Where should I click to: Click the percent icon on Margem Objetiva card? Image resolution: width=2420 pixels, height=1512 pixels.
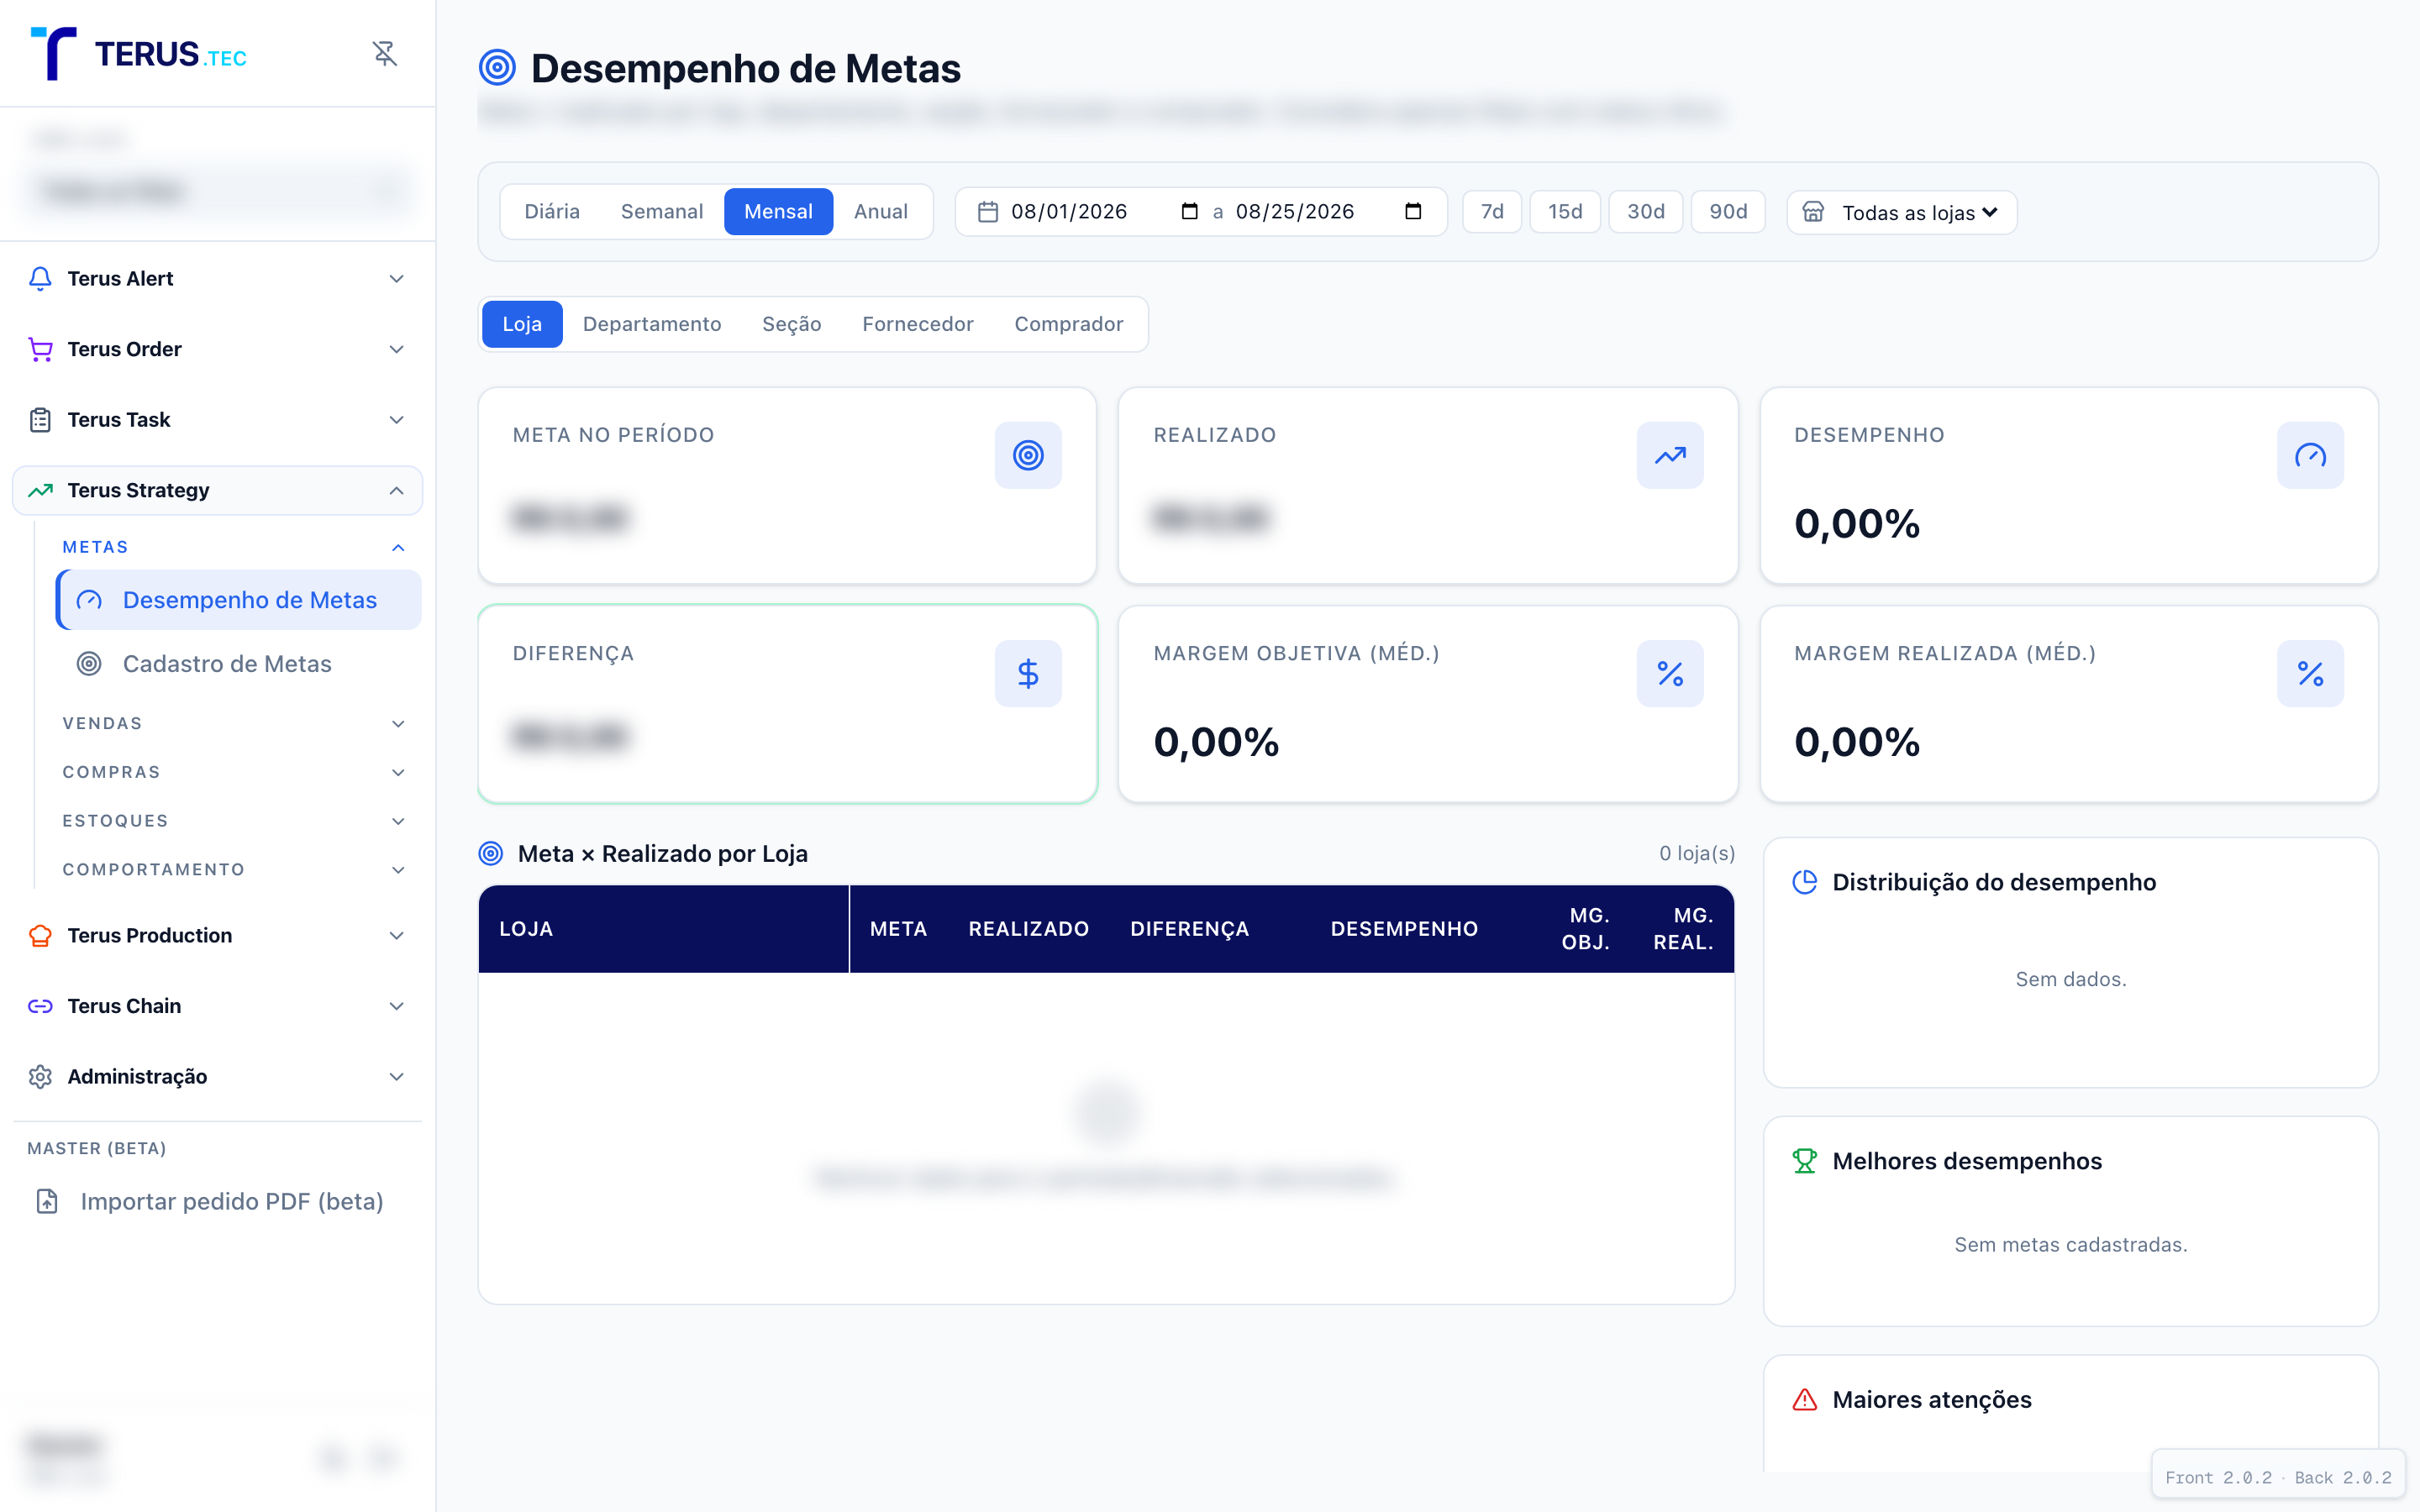1670,674
